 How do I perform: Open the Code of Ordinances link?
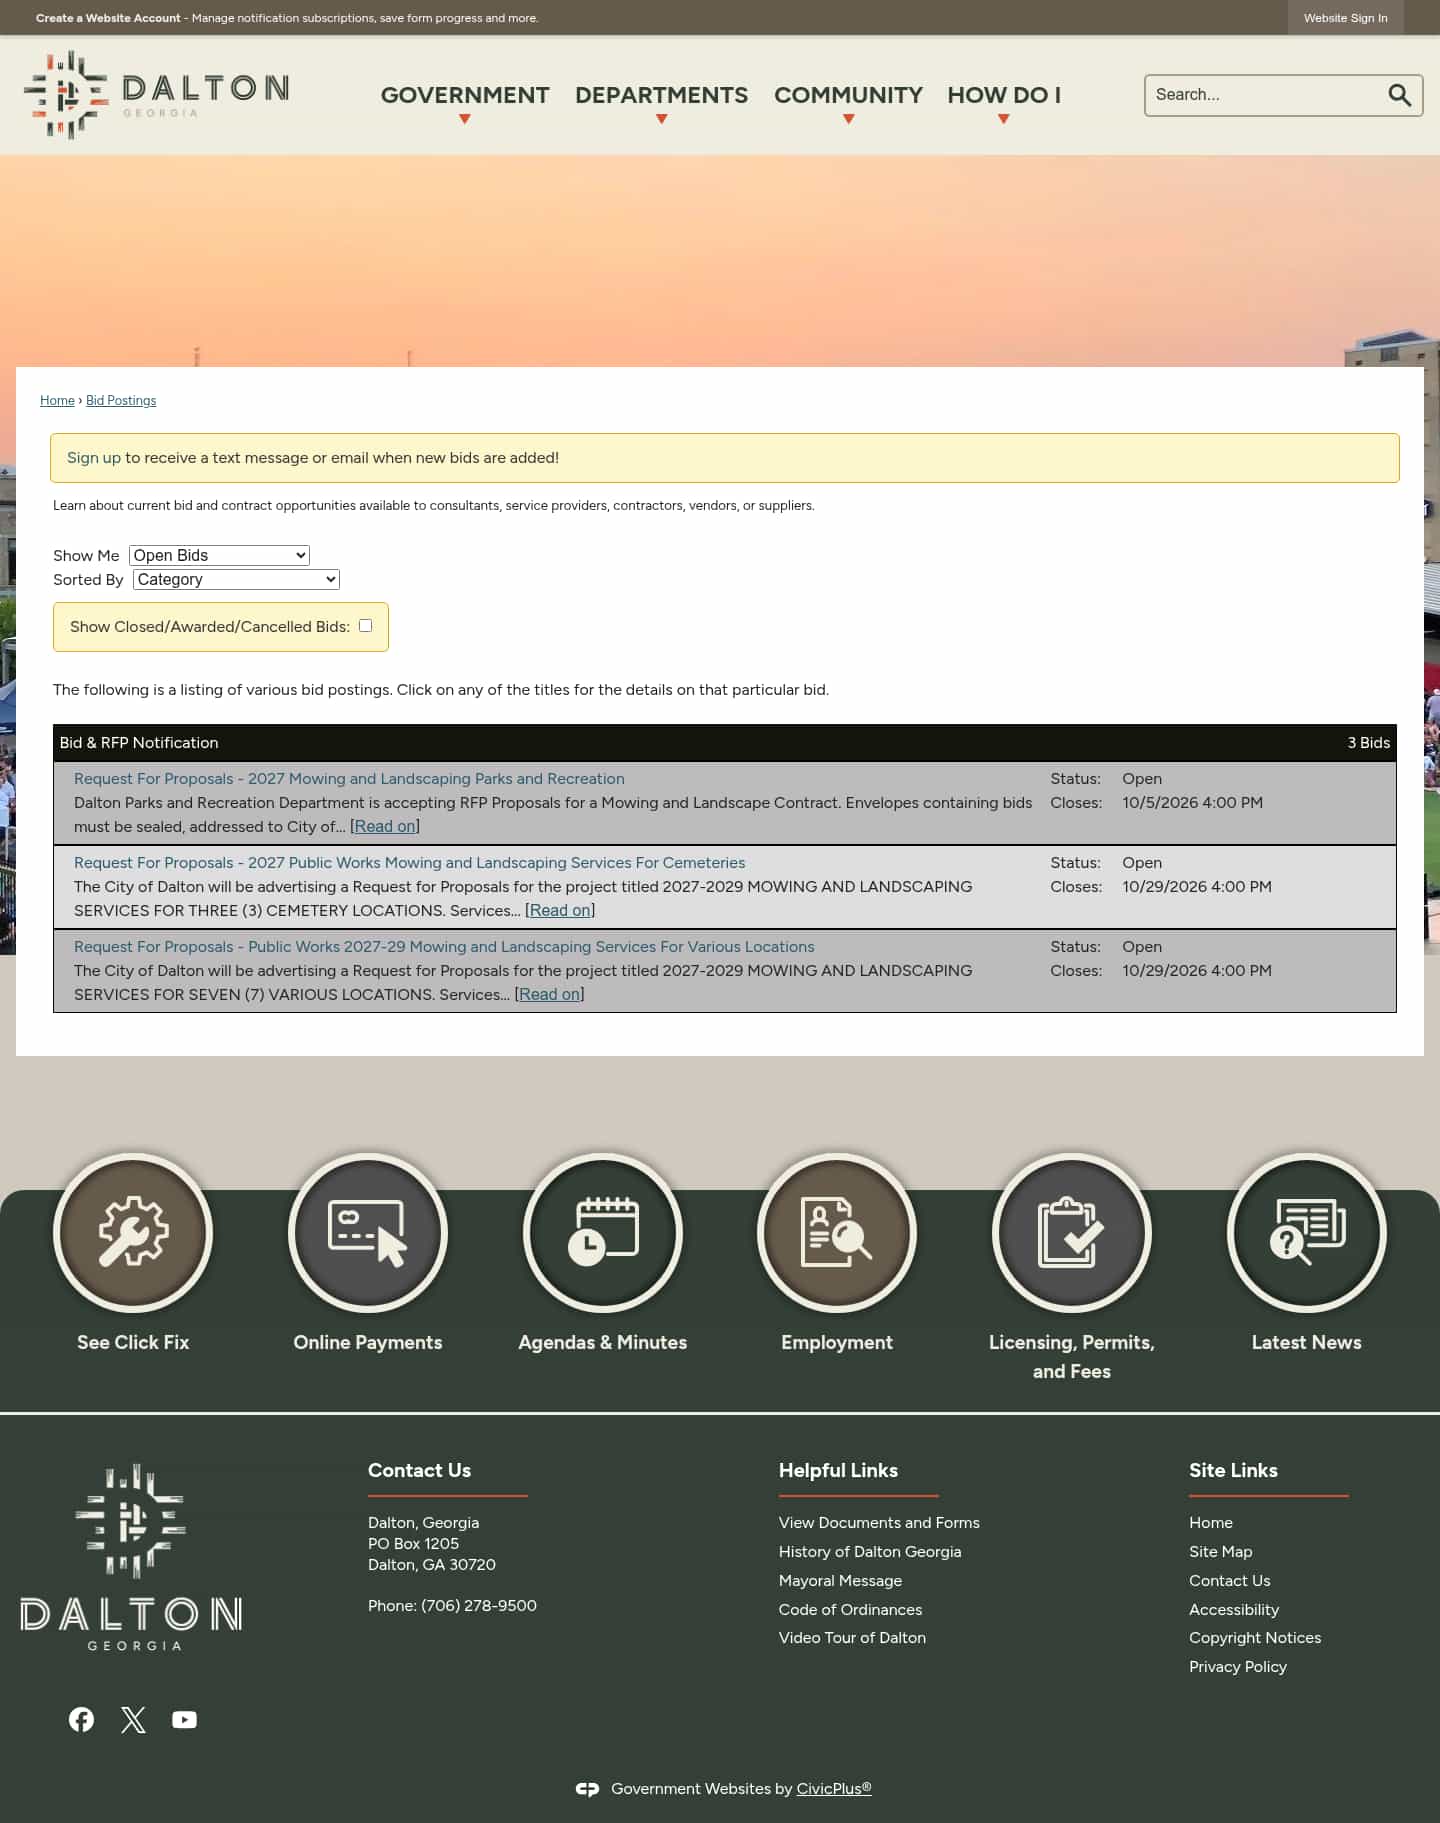point(850,1610)
